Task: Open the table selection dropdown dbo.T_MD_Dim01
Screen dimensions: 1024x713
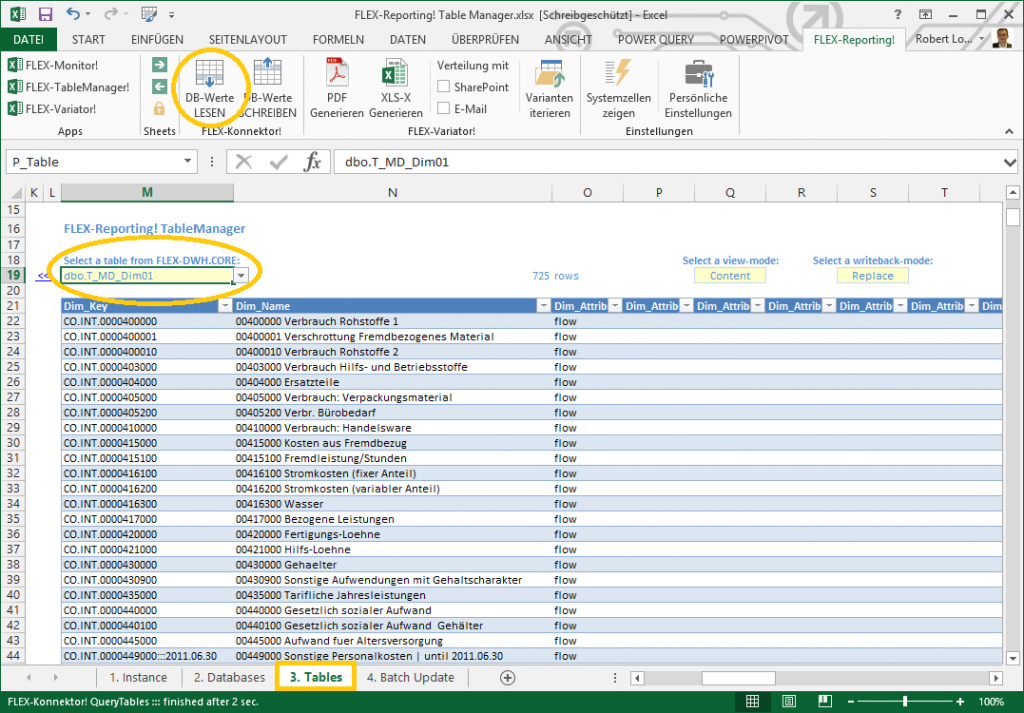Action: point(241,276)
